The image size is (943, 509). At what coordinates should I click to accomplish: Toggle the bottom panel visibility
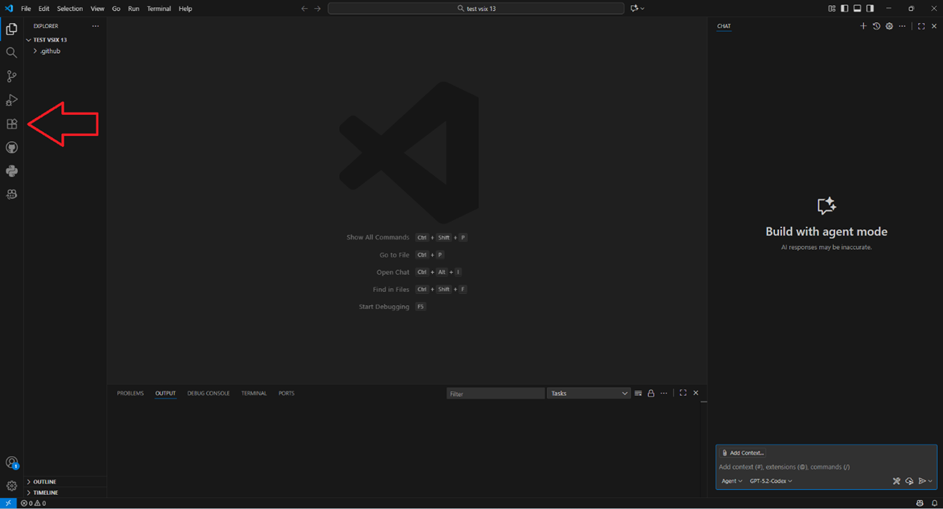[x=857, y=8]
